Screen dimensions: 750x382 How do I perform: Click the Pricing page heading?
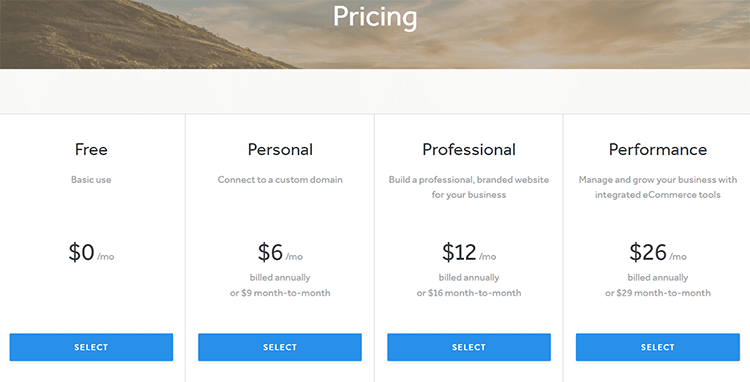pos(375,17)
